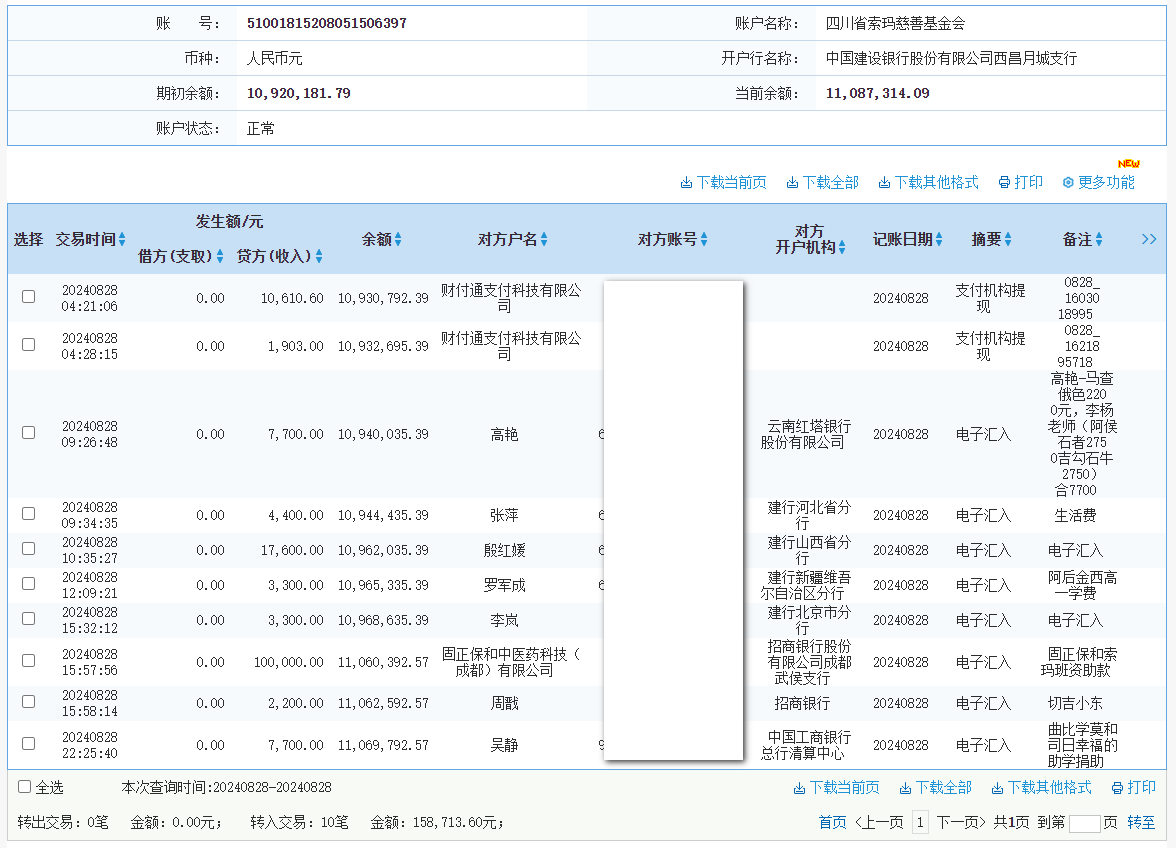This screenshot has height=848, width=1176.
Task: Click the bottom 下载其他格式 download icon
Action: tap(997, 788)
